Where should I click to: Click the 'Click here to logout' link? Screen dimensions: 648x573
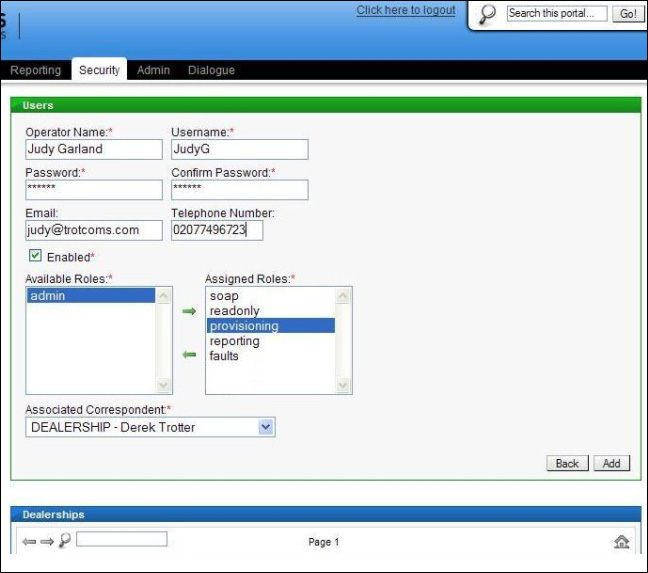(x=405, y=11)
